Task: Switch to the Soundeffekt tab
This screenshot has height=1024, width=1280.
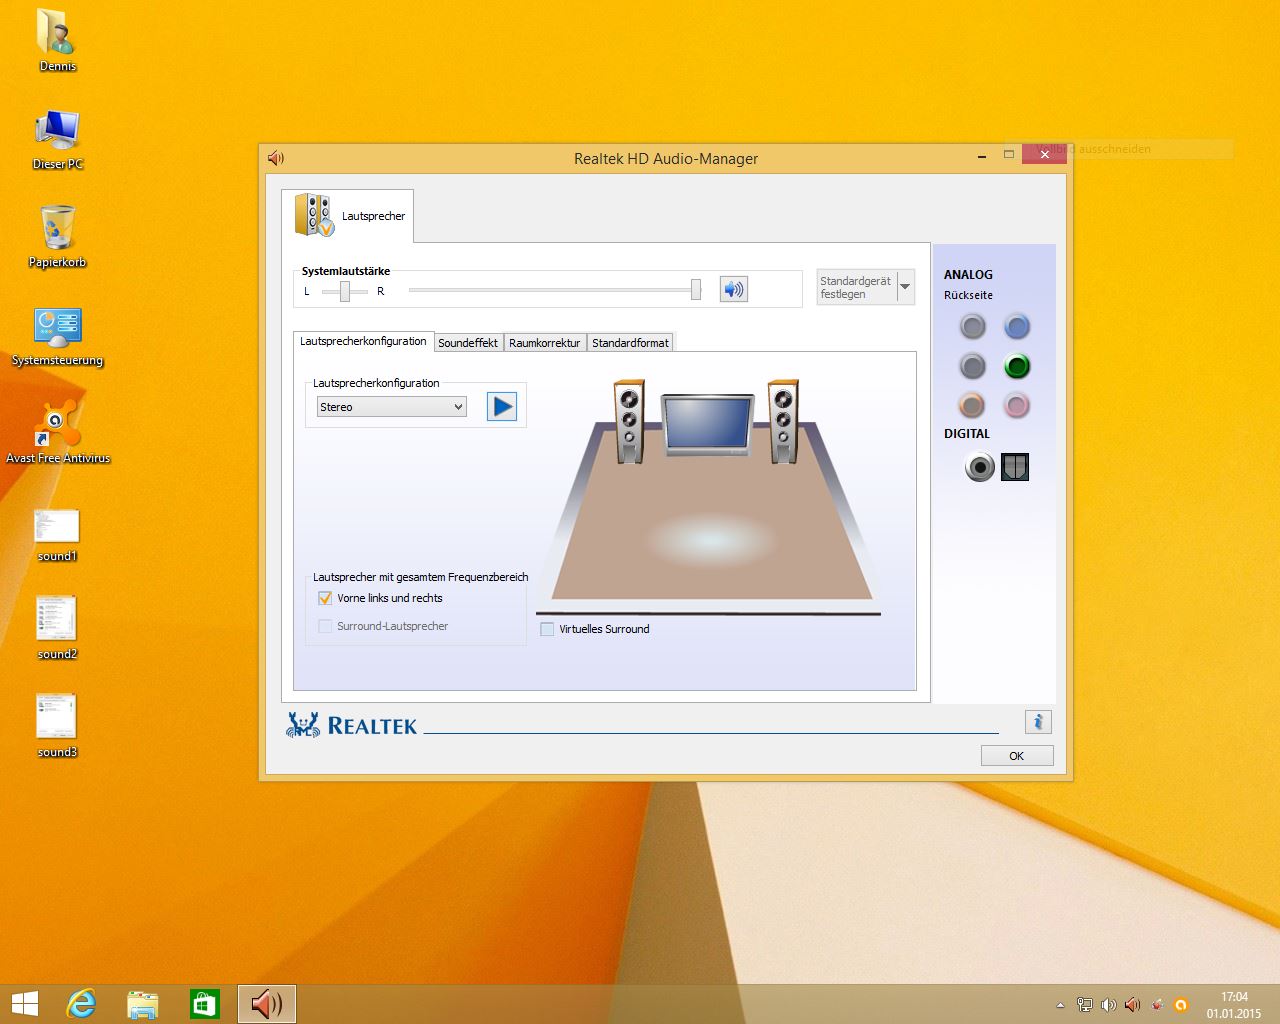Action: (468, 343)
